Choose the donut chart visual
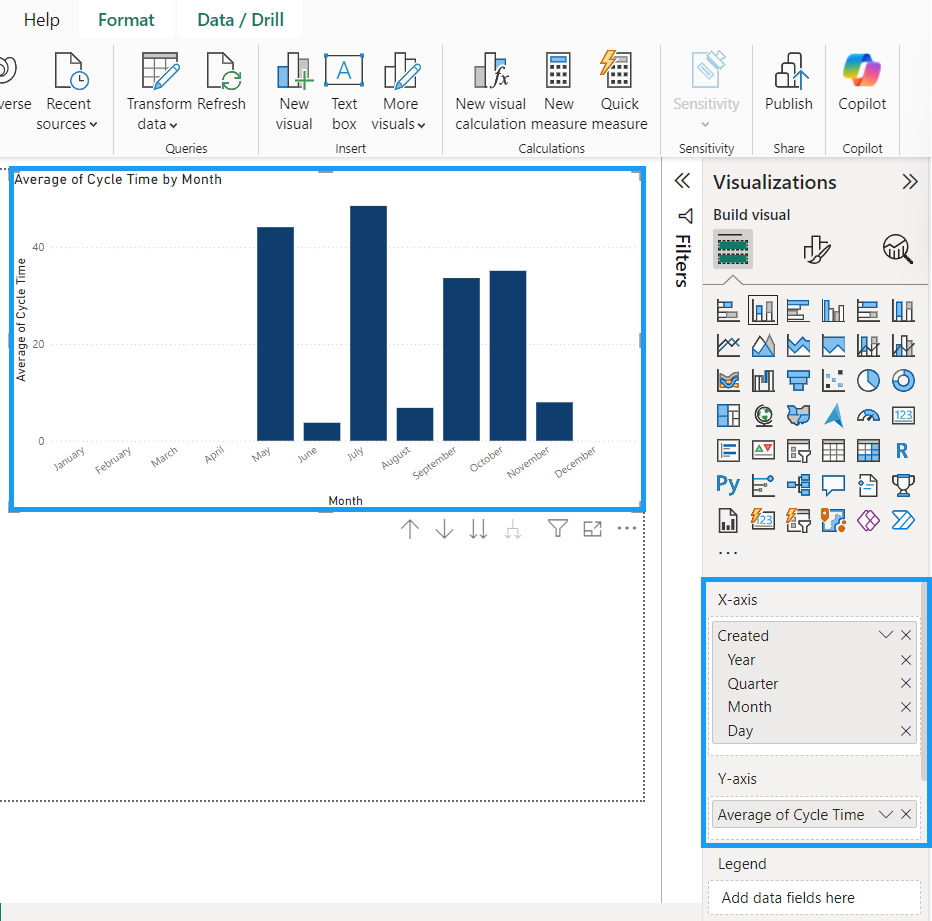The width and height of the screenshot is (932, 921). click(903, 380)
